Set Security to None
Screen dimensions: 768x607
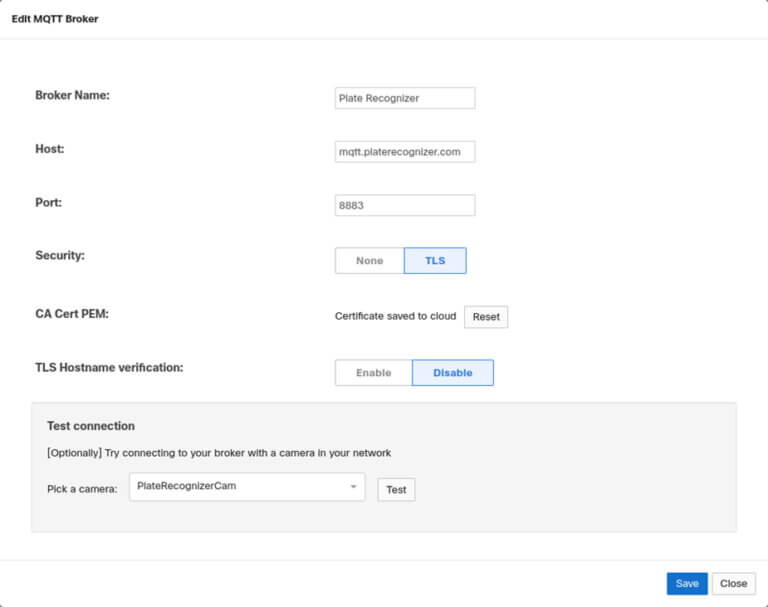click(369, 261)
